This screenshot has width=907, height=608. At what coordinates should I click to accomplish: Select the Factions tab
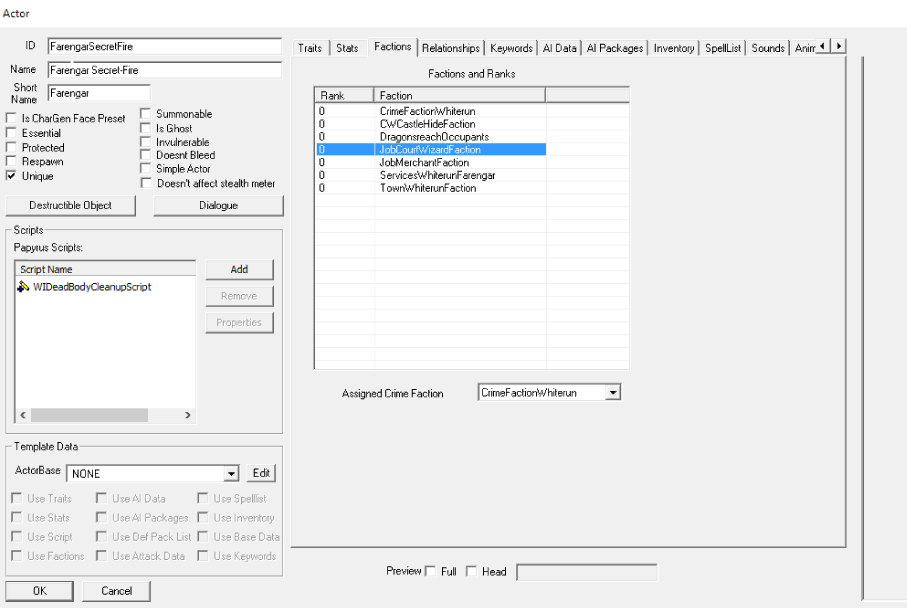(392, 47)
